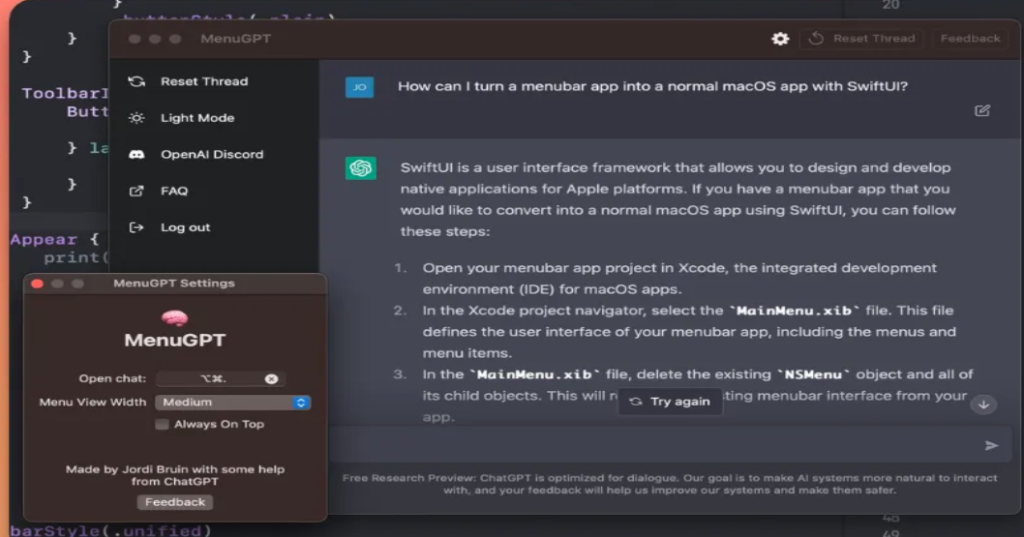Click the Discord logo icon in sidebar
The image size is (1024, 537).
point(136,155)
